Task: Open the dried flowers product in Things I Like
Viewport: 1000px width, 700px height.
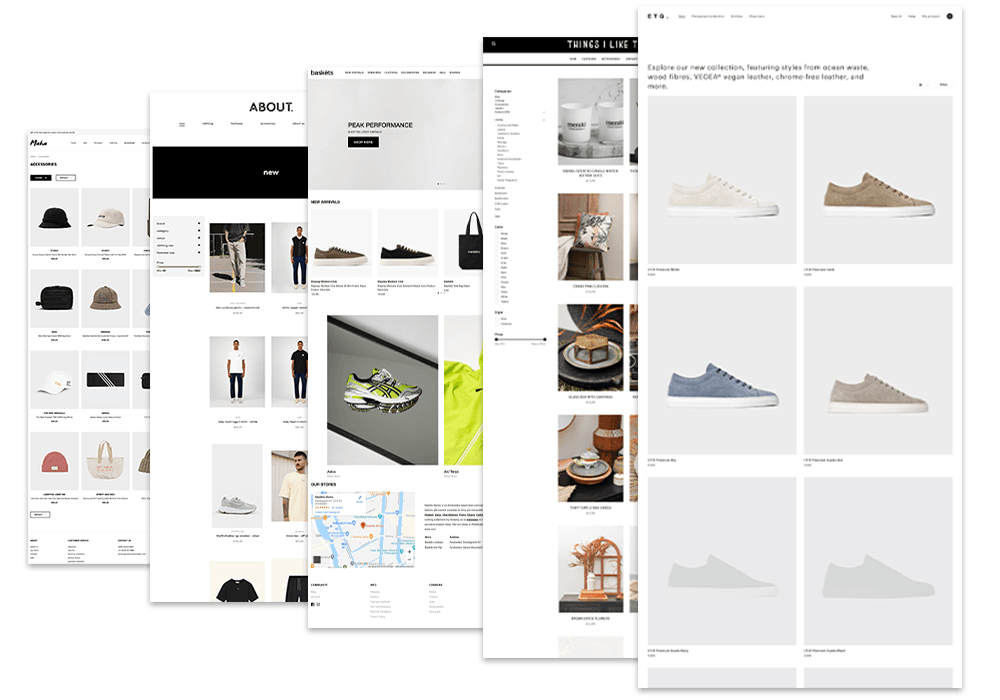Action: click(590, 569)
